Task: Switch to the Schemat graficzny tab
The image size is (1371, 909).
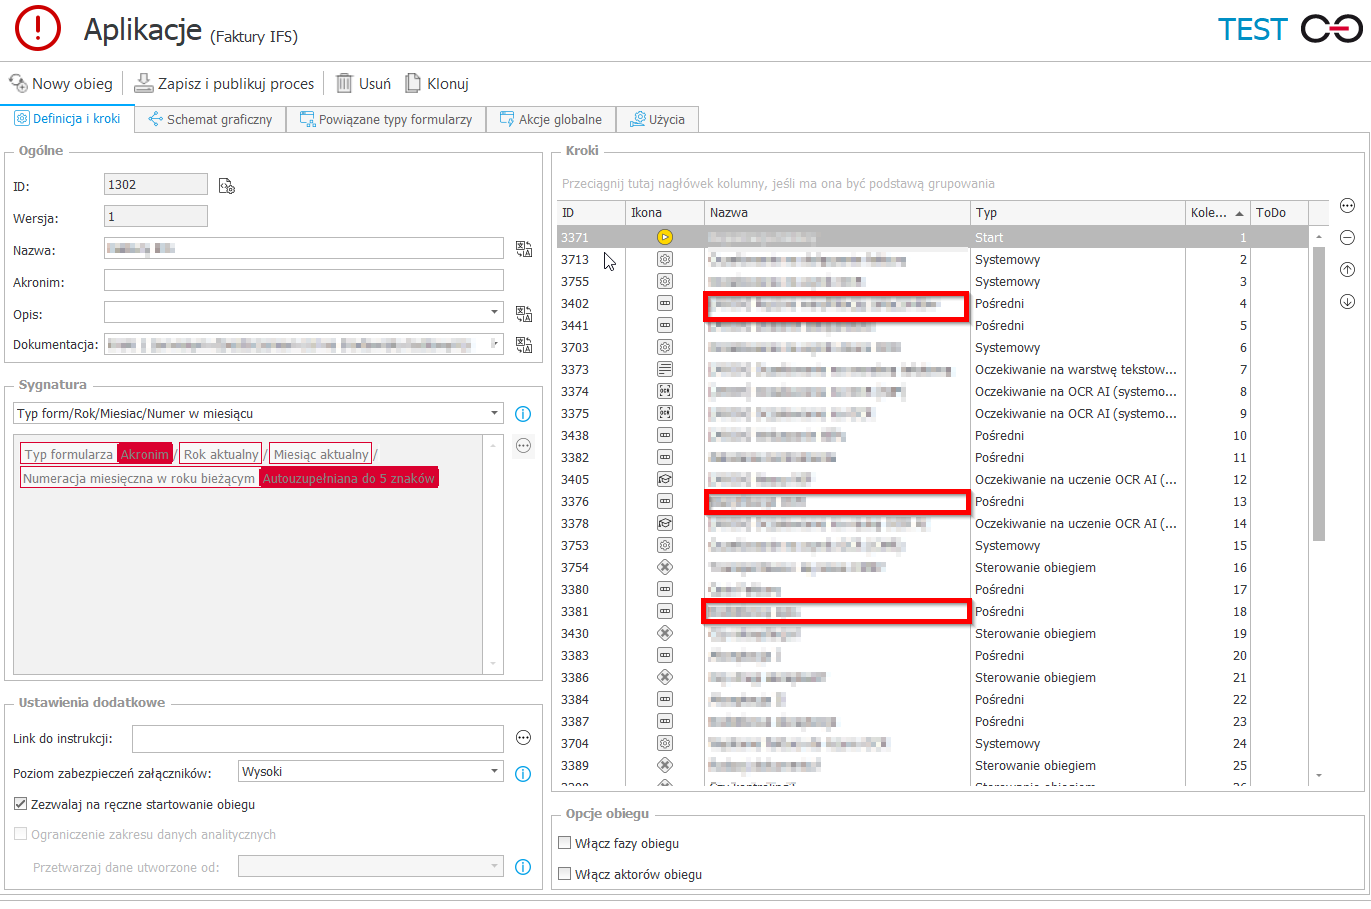Action: tap(210, 119)
